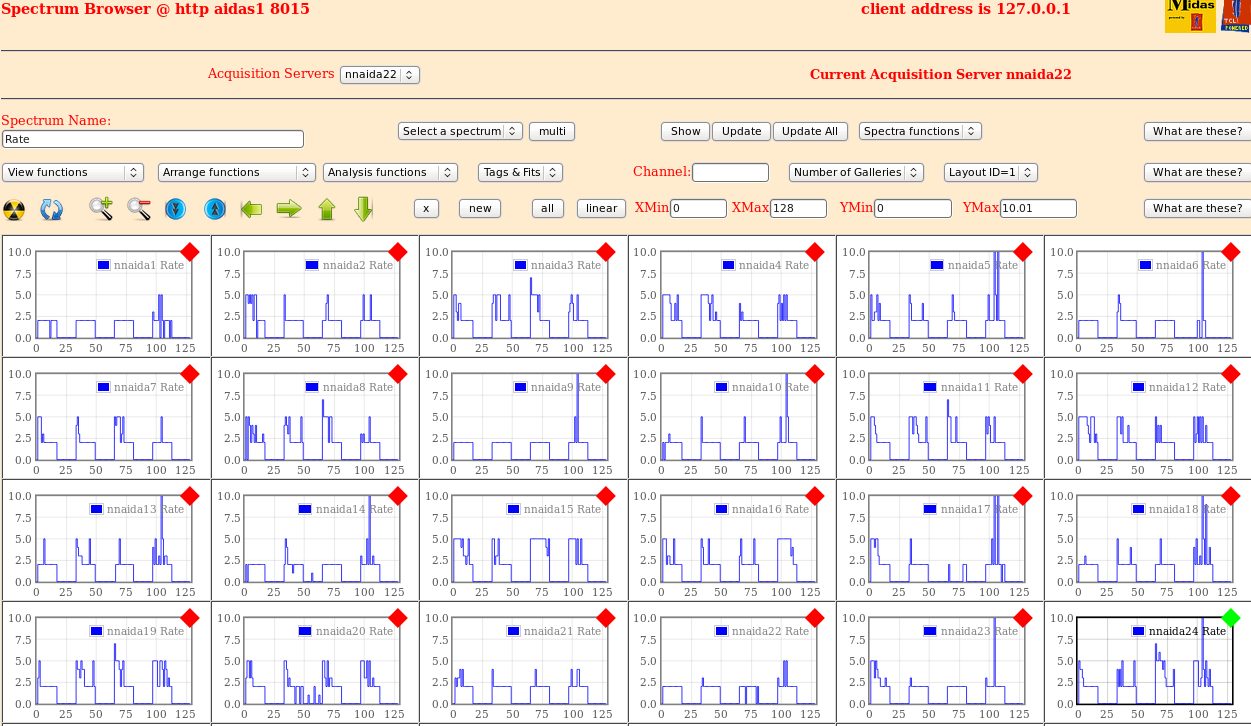Click the blue legend swatch for nnaida9
The height and width of the screenshot is (726, 1251).
pos(520,387)
